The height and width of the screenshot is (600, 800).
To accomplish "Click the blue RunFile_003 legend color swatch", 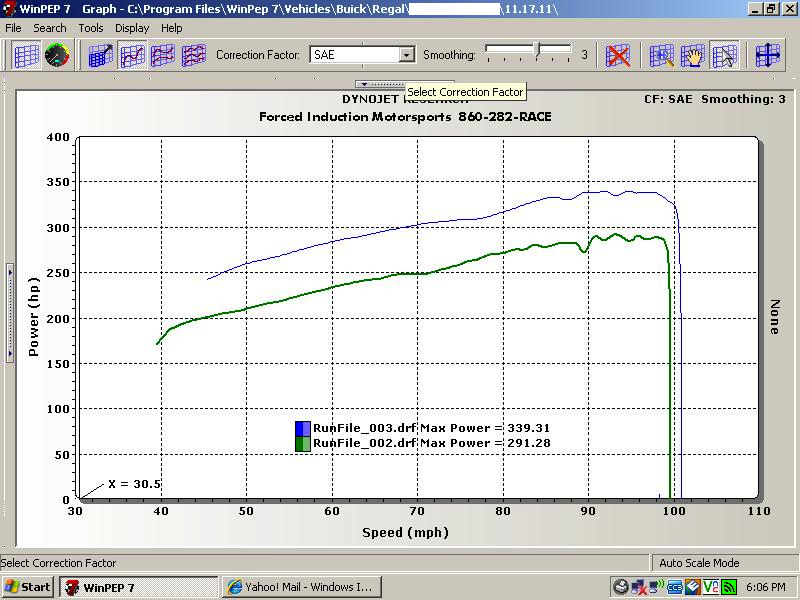I will [x=303, y=428].
